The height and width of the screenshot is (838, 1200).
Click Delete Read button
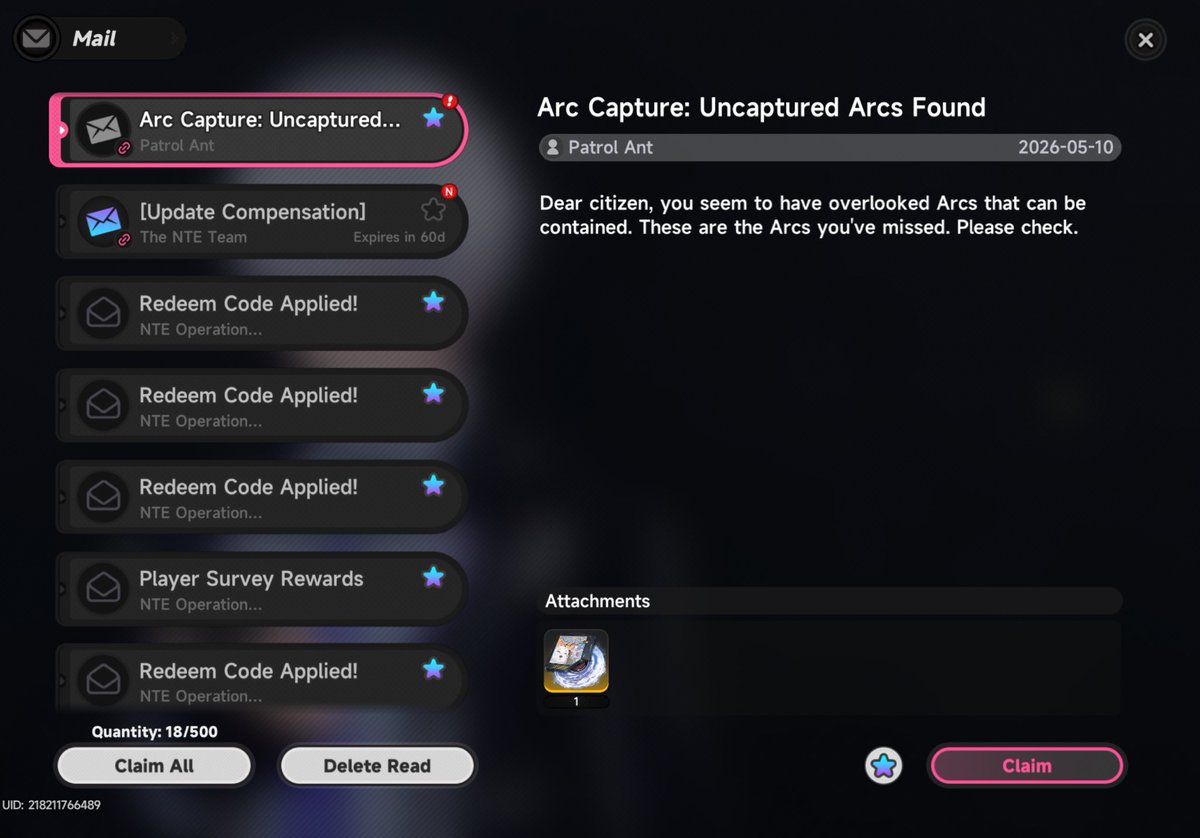(x=377, y=766)
